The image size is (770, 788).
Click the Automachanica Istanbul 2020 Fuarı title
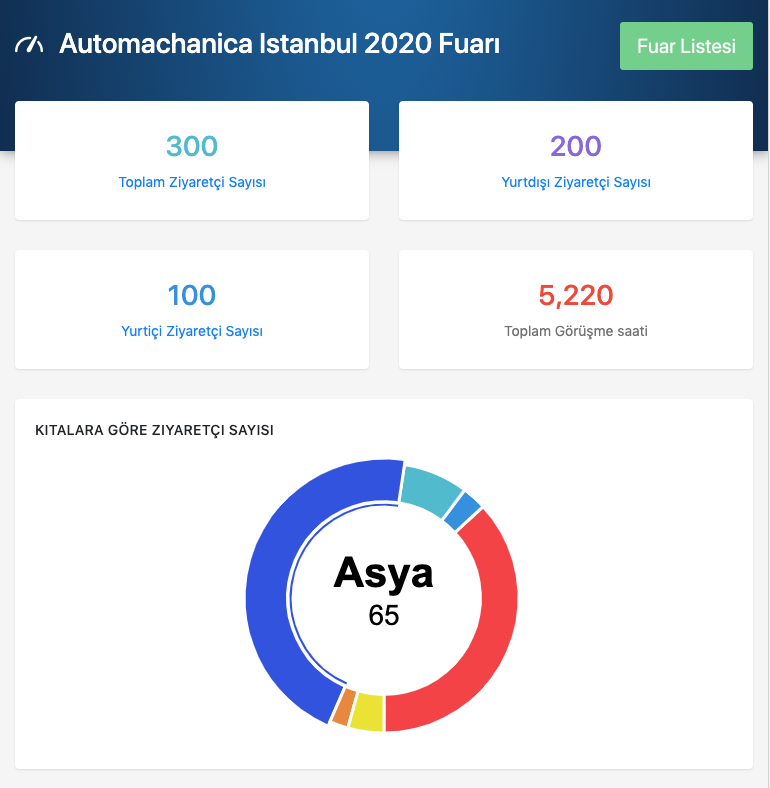pyautogui.click(x=280, y=45)
